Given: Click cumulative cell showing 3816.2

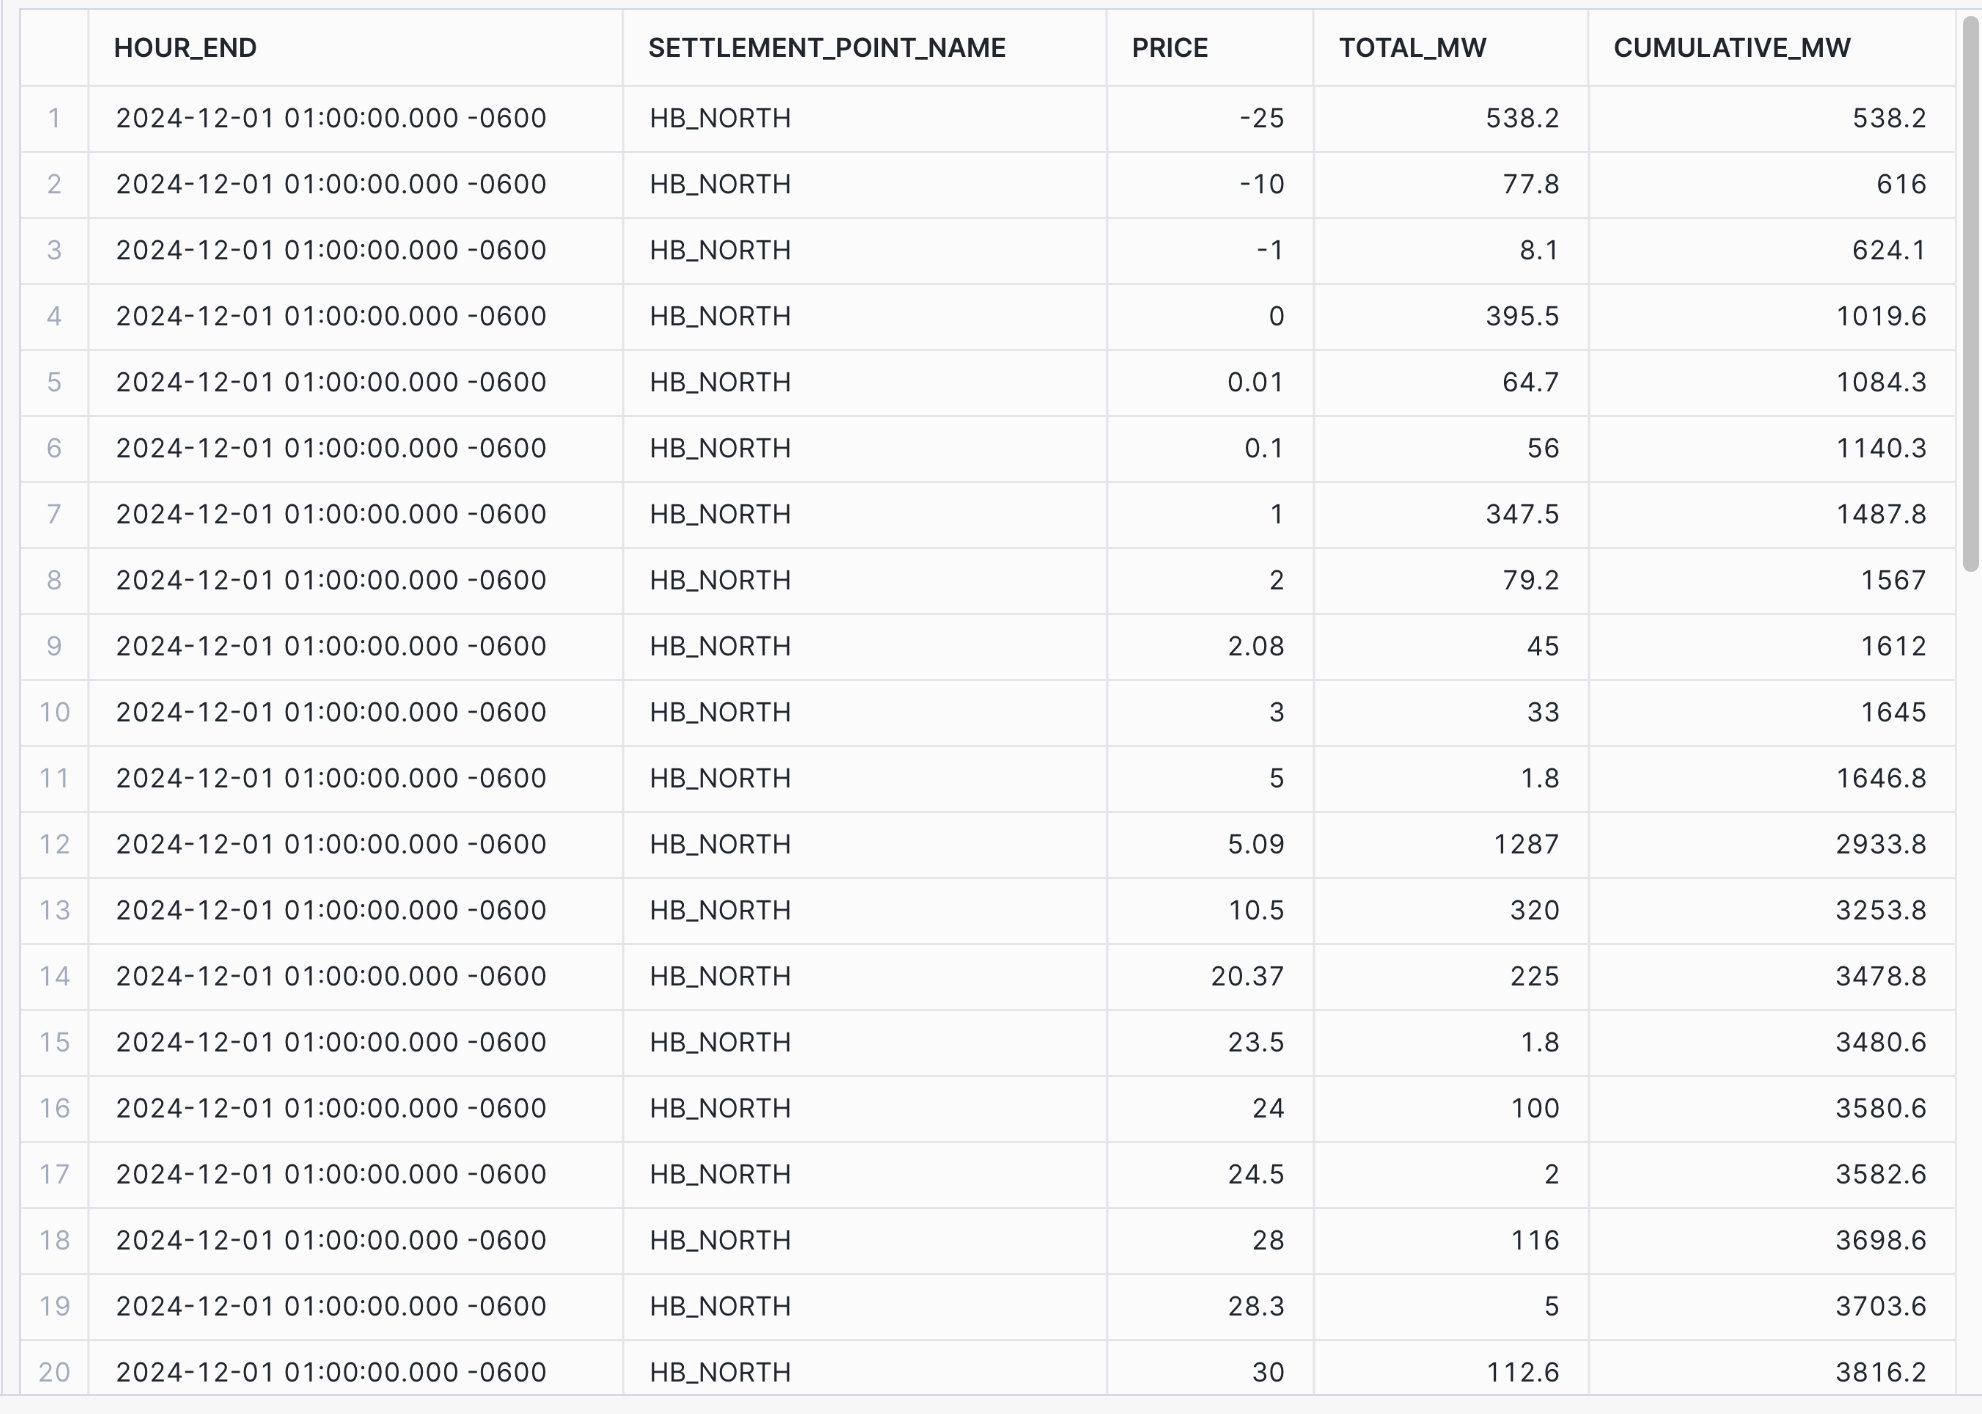Looking at the screenshot, I should (1880, 1371).
